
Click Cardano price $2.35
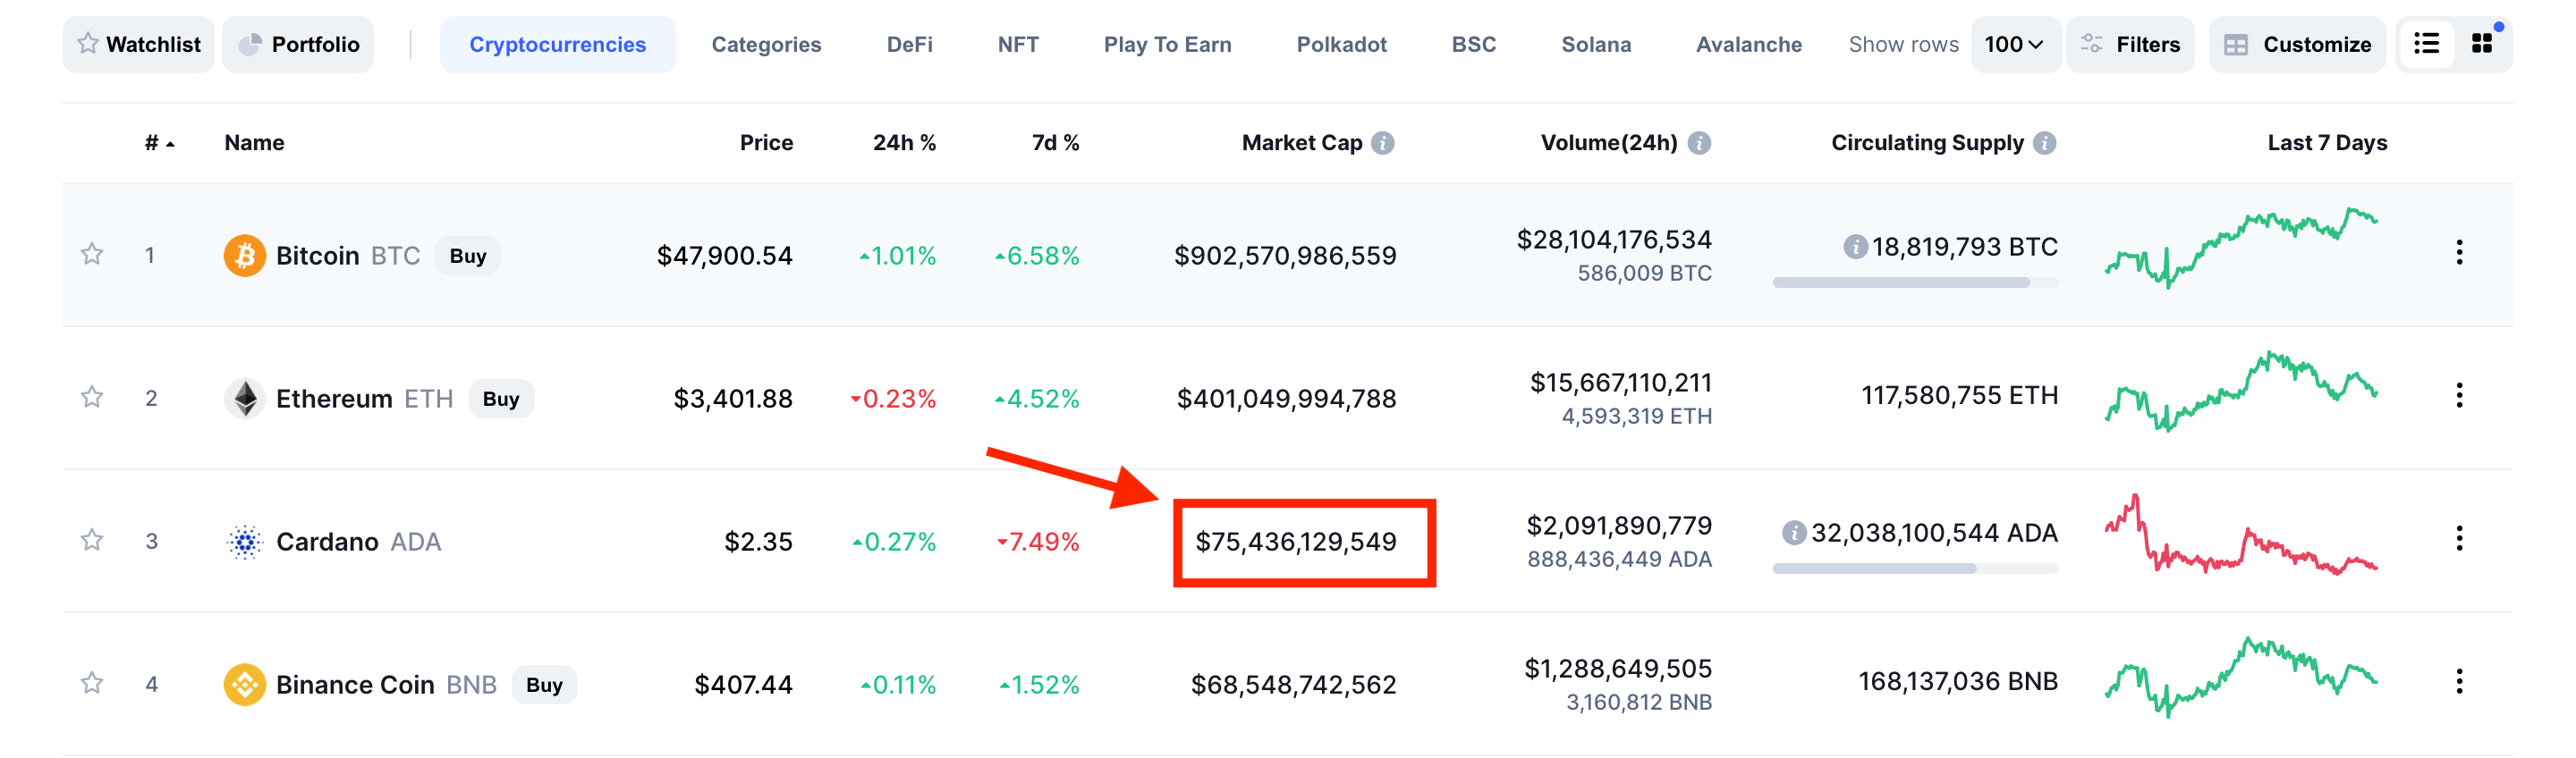[758, 542]
